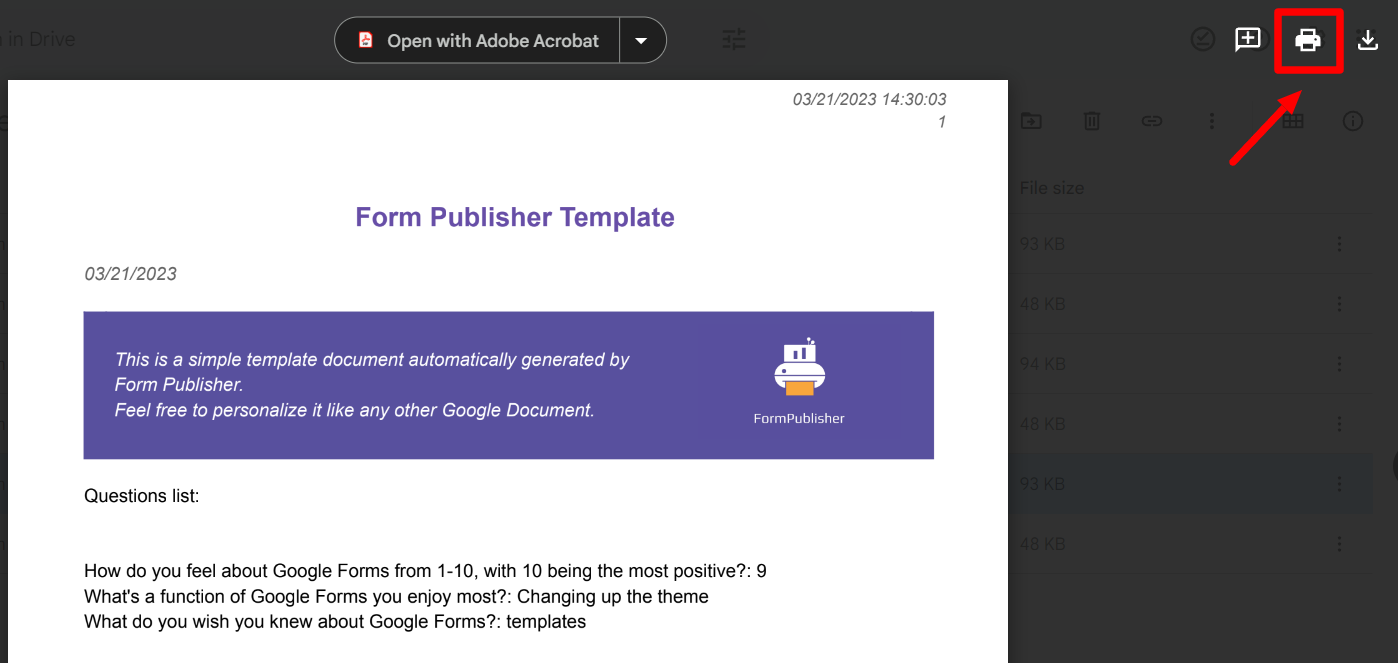The height and width of the screenshot is (663, 1398).
Task: Click the line ending with Changing up the theme
Action: coord(396,597)
